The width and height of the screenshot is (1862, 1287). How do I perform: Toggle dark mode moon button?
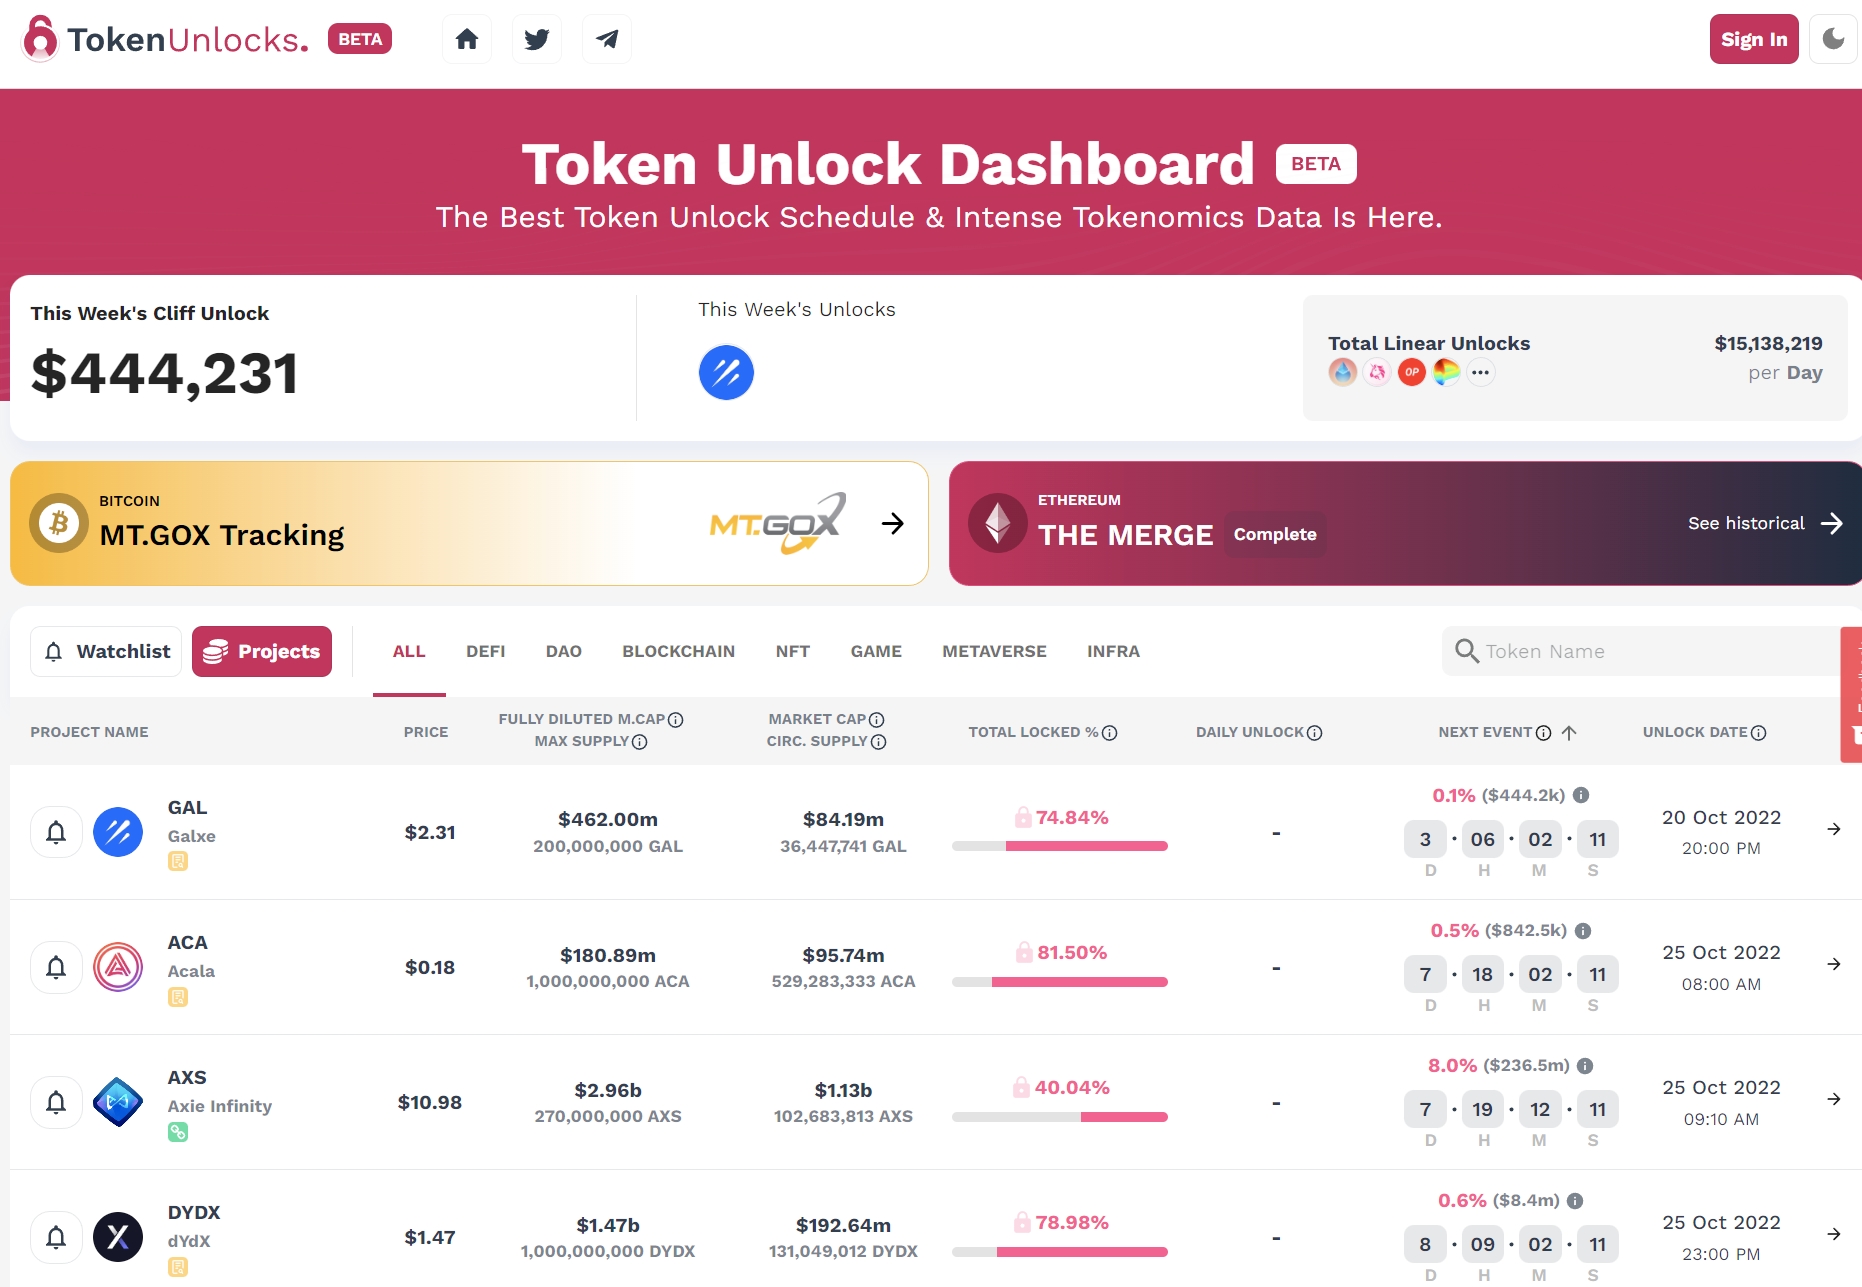(x=1833, y=40)
